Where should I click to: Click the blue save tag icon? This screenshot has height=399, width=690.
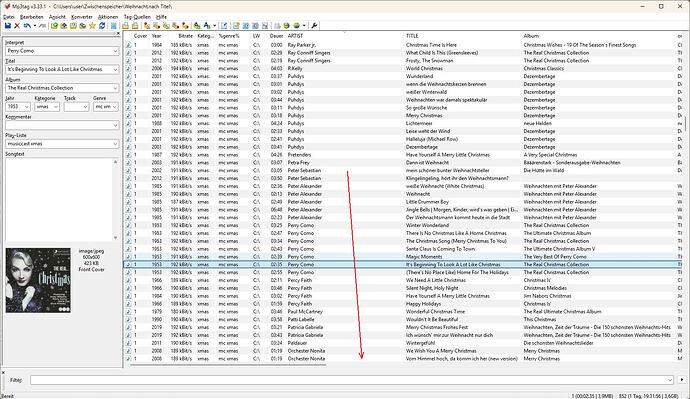point(7,26)
